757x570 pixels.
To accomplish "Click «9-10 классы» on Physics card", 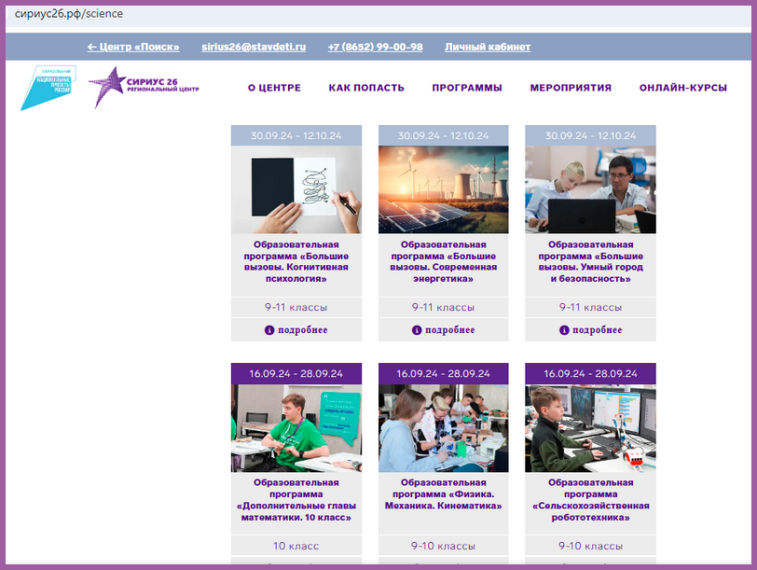I will pos(443,546).
